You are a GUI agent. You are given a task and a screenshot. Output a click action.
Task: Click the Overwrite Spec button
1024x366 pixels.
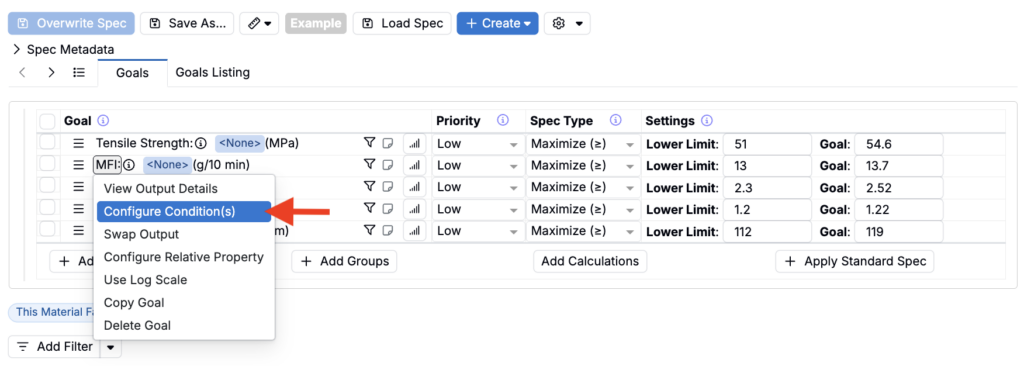coord(71,24)
